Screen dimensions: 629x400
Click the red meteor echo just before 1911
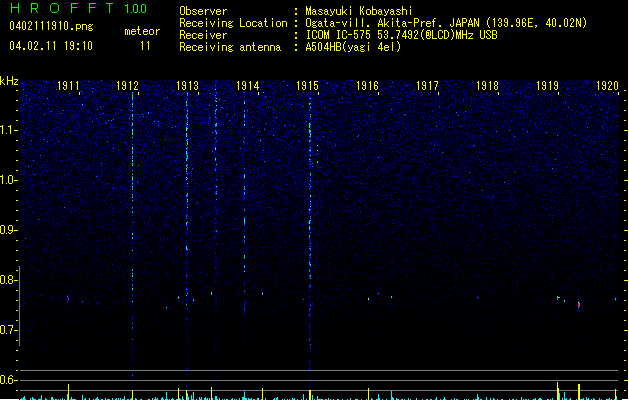68,298
